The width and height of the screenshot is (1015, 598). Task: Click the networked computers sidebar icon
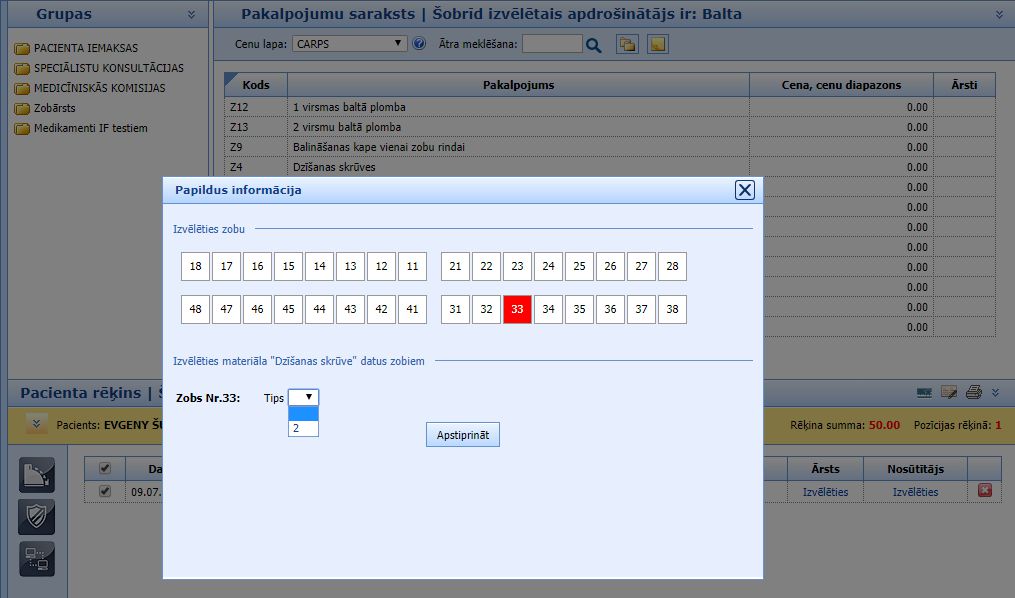37,558
